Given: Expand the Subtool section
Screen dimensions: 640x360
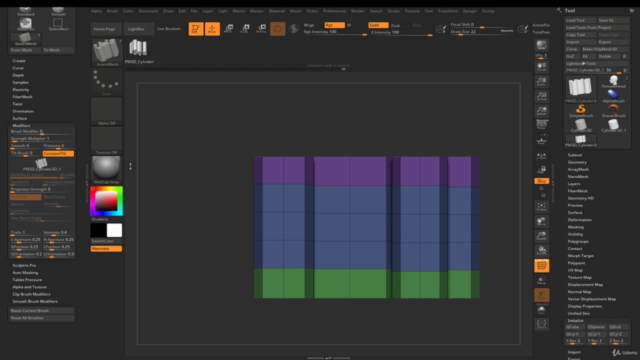Looking at the screenshot, I should click(x=575, y=155).
